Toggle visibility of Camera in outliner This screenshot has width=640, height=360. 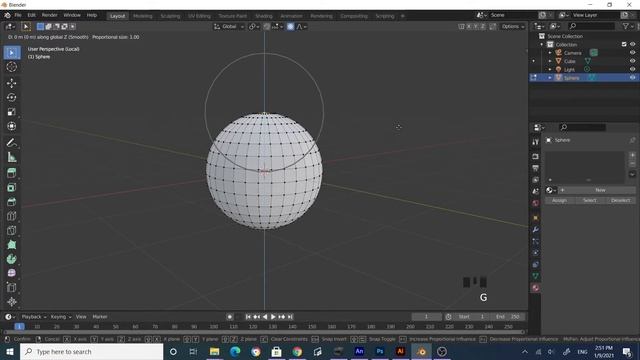point(632,53)
